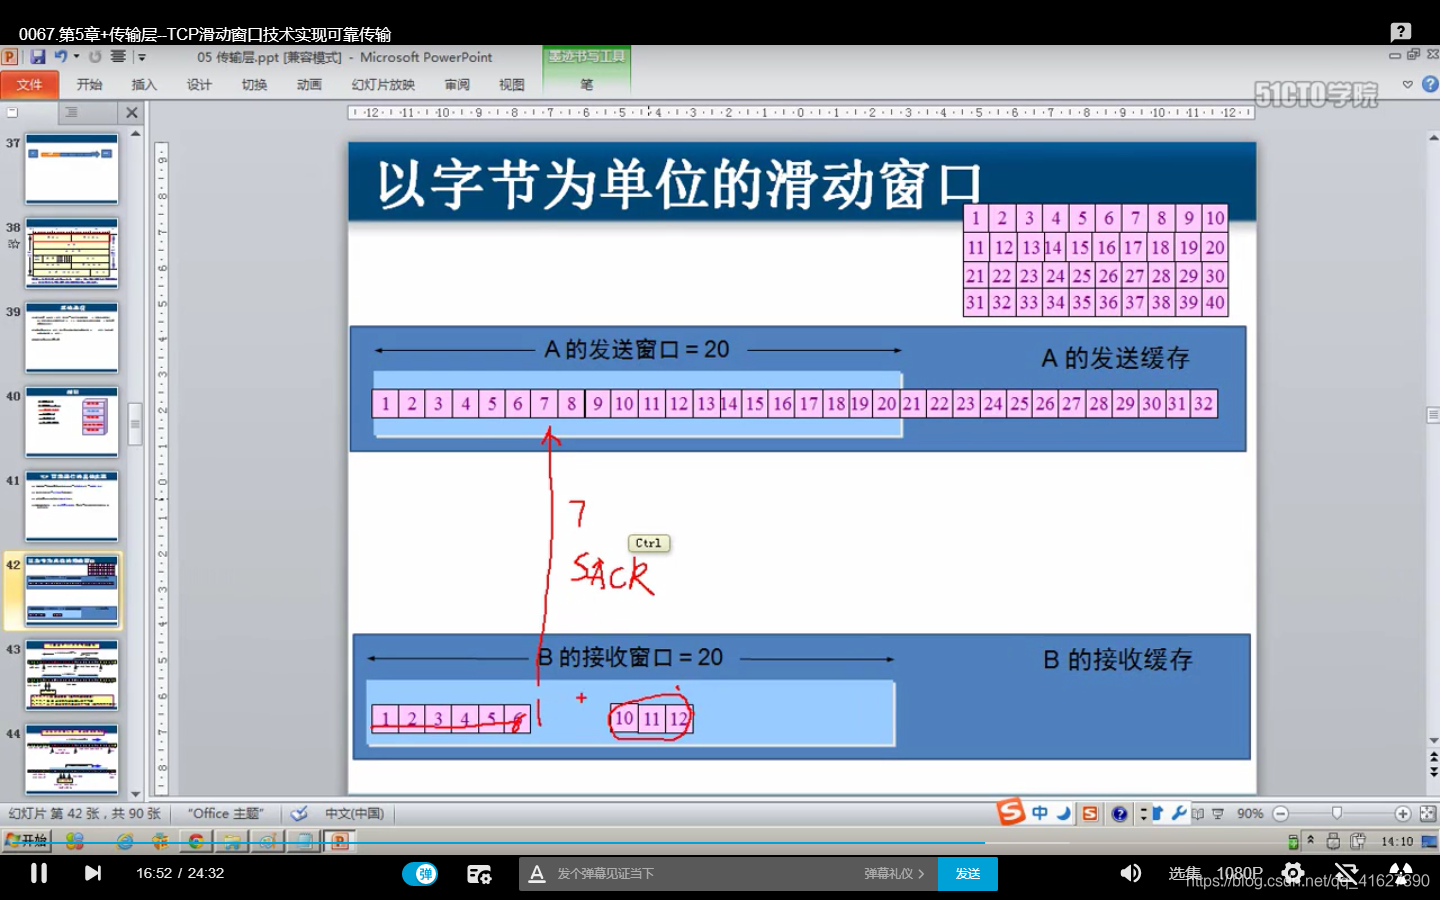
Task: Mute the video volume
Action: (x=1130, y=873)
